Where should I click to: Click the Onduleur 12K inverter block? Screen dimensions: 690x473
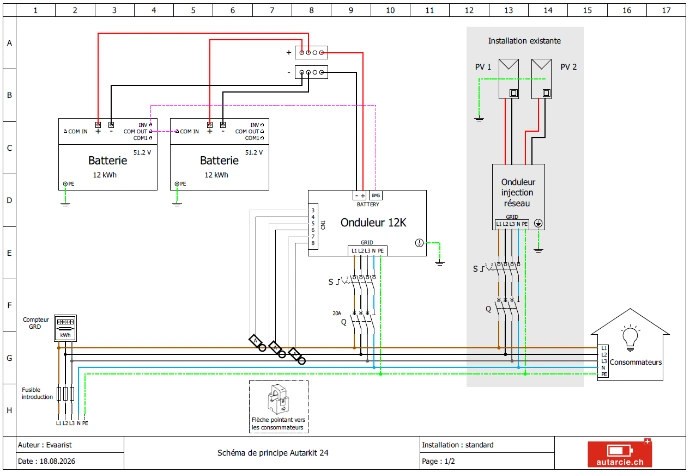pyautogui.click(x=367, y=223)
